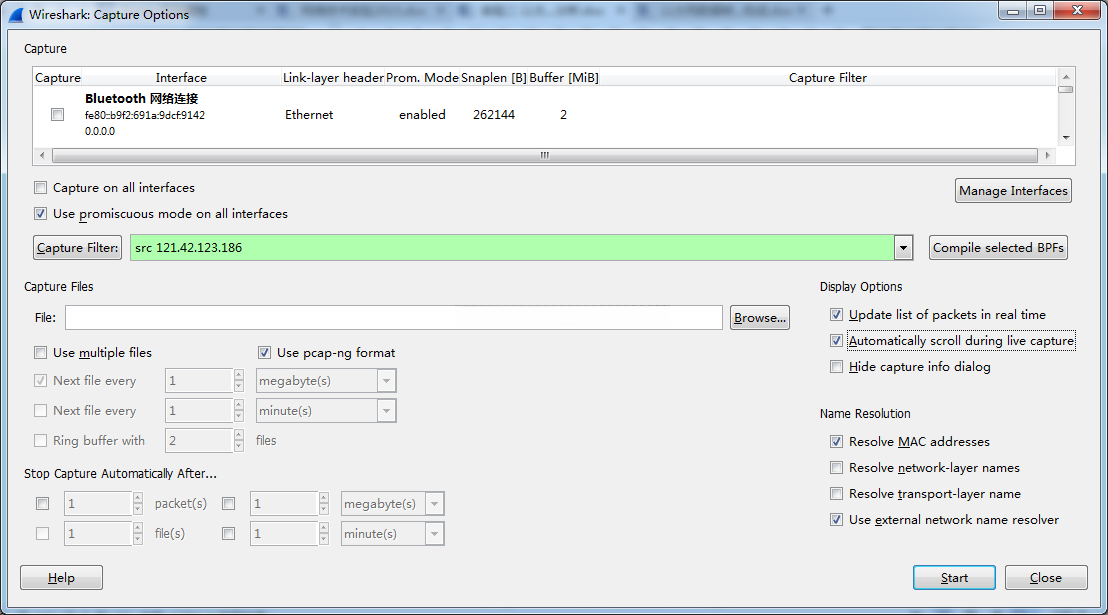Click Compile selected BPFs button

click(998, 247)
